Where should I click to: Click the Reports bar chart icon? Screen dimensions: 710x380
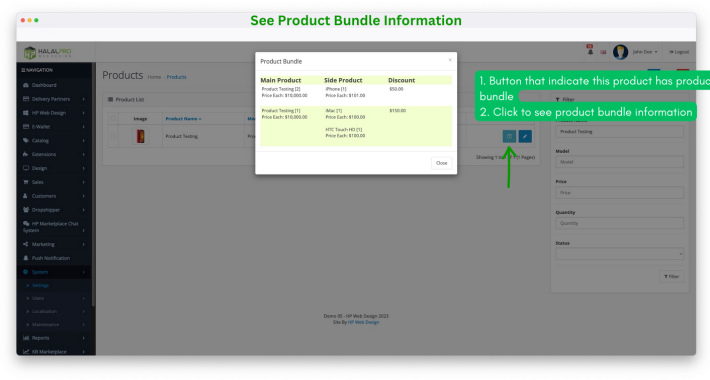tap(26, 338)
